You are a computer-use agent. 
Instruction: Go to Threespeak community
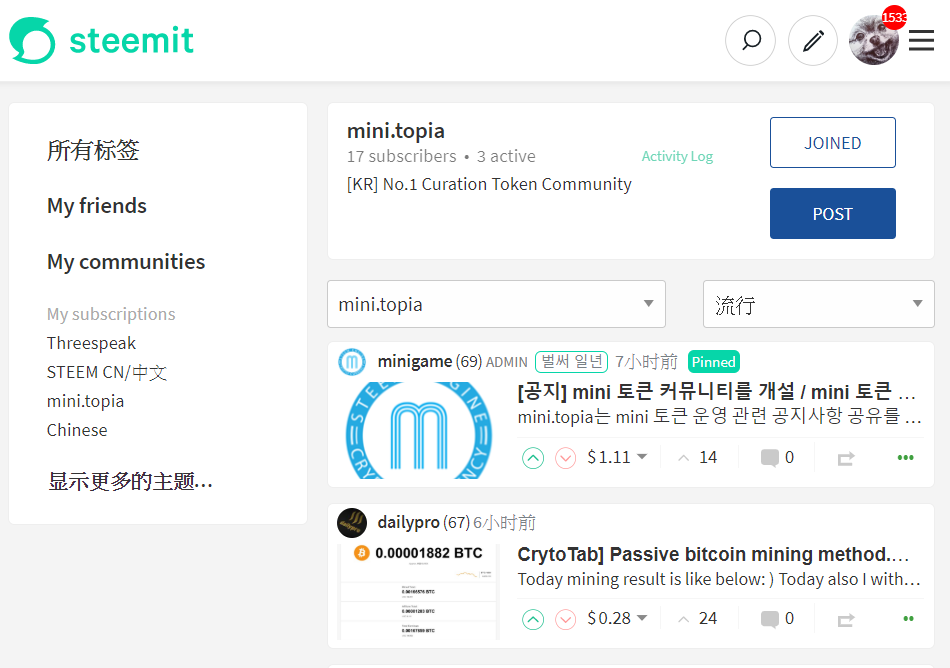click(x=91, y=343)
